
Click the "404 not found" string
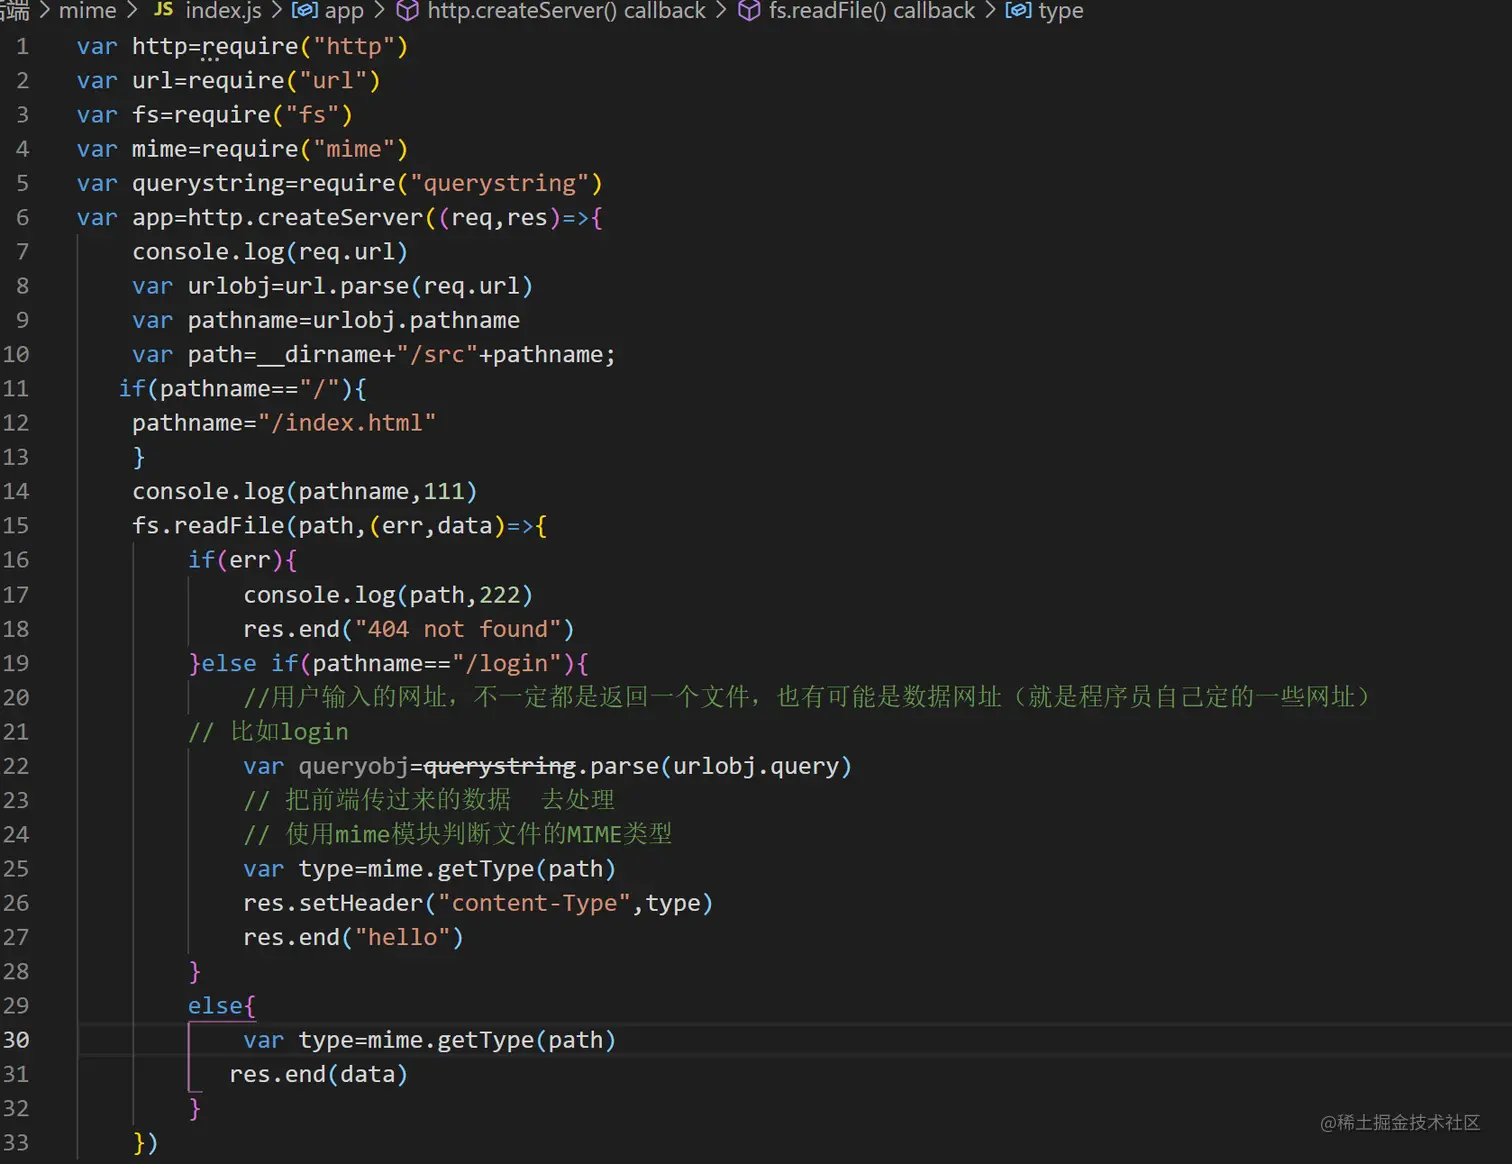point(457,629)
